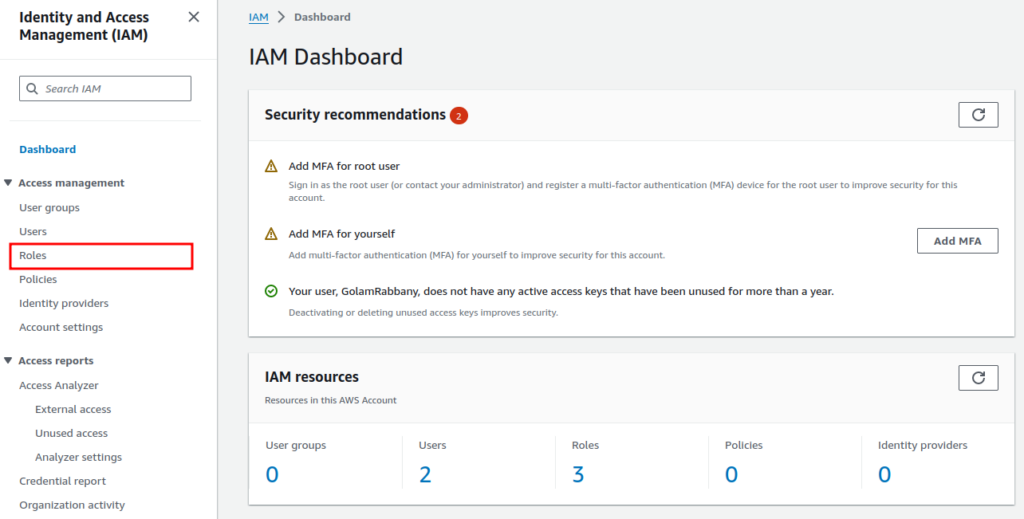This screenshot has height=519, width=1024.
Task: Click the 'Policies' label in IAM resources
Action: pos(744,445)
